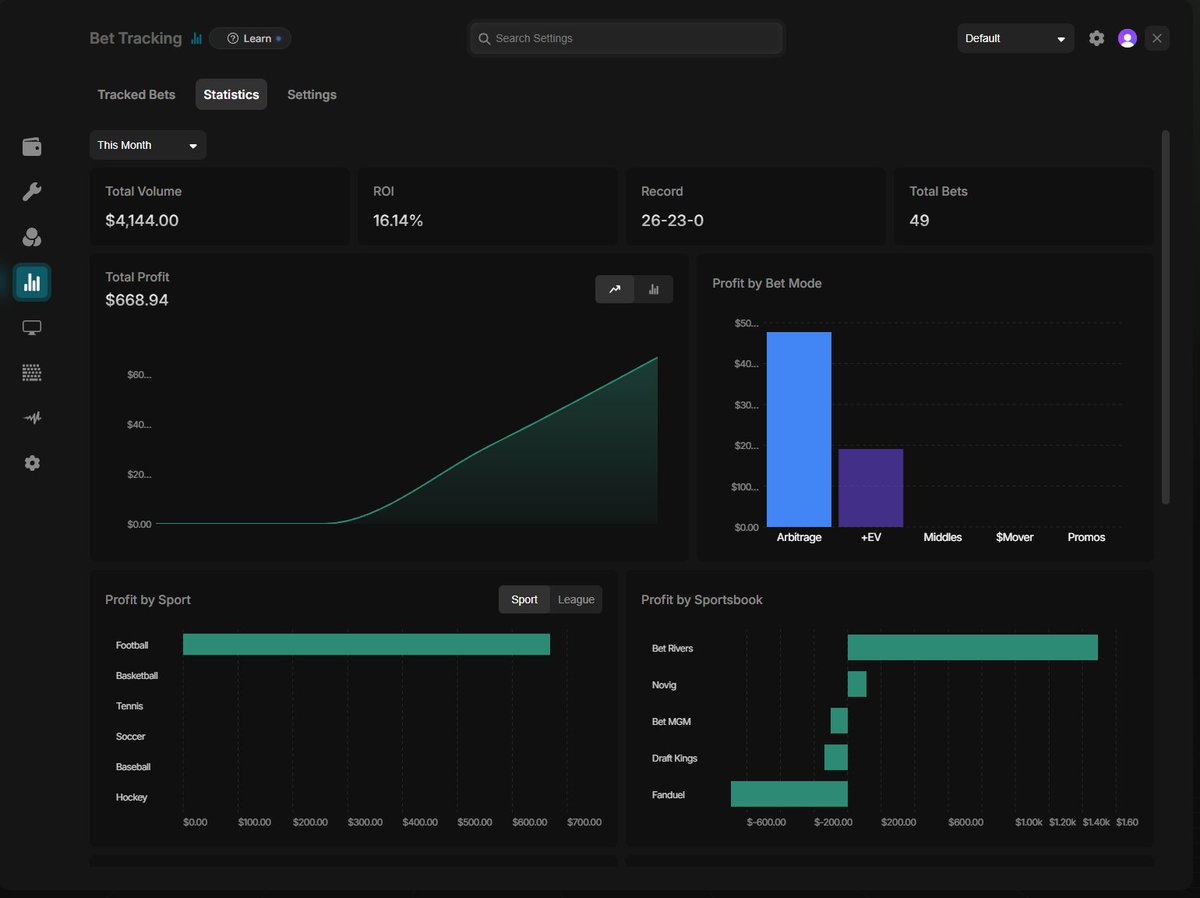Switch Total Profit to bar chart view
The image size is (1200, 898).
654,289
